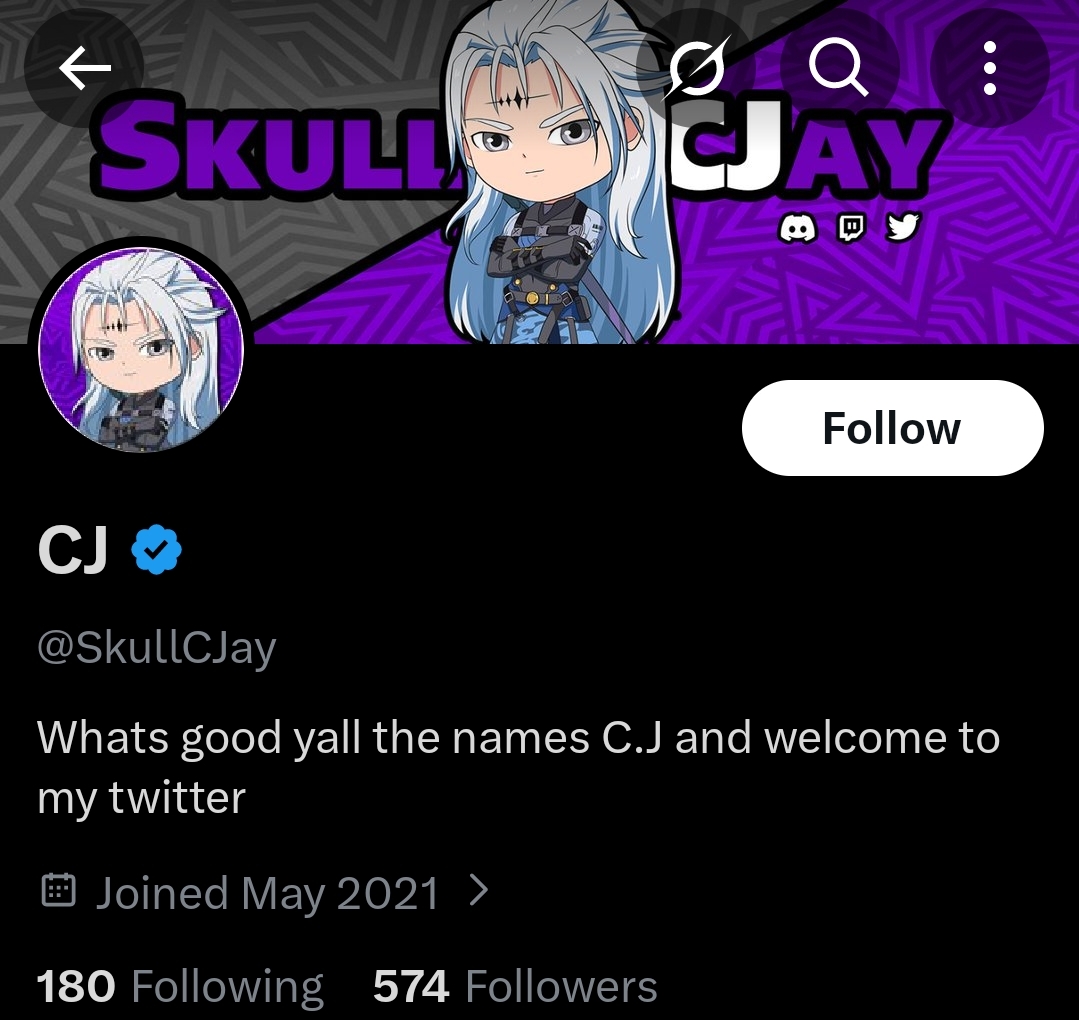Open Joined May 2021 info
Image resolution: width=1079 pixels, height=1020 pixels.
click(x=267, y=893)
